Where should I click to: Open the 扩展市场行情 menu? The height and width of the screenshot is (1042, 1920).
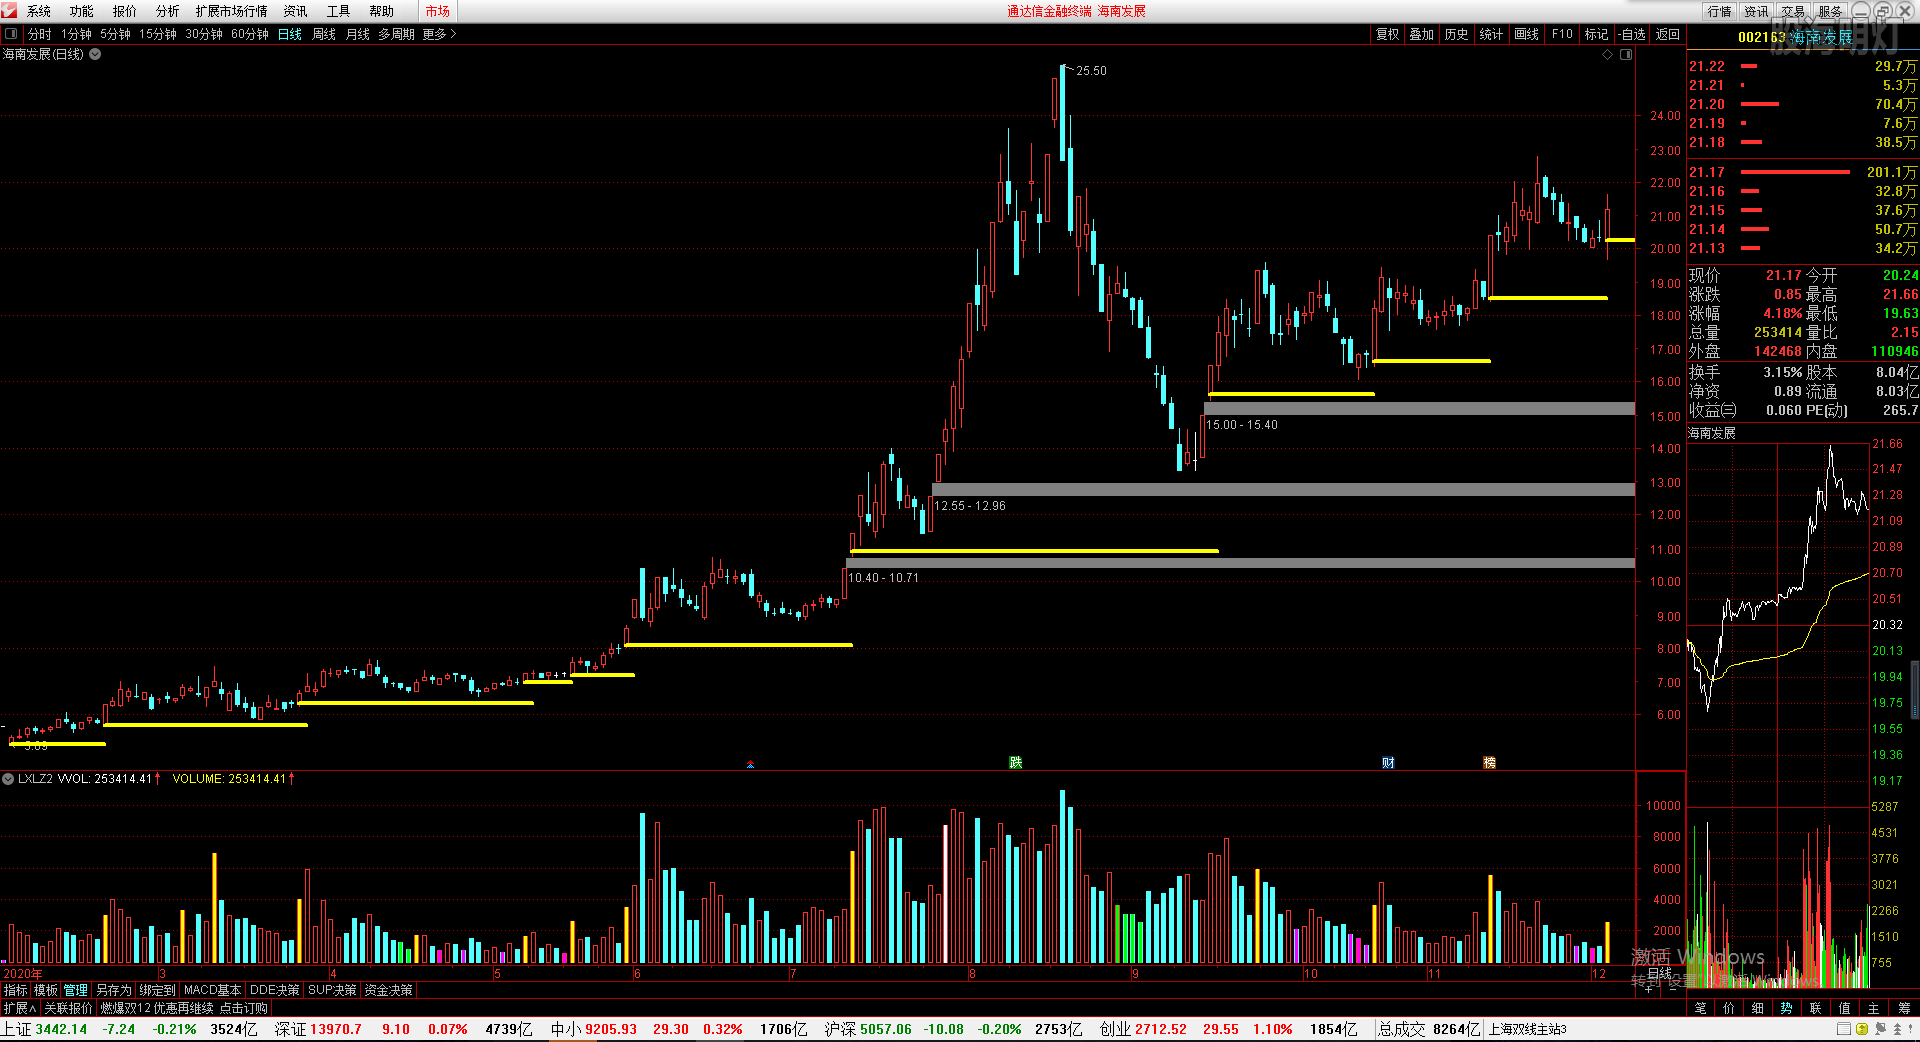[x=232, y=11]
